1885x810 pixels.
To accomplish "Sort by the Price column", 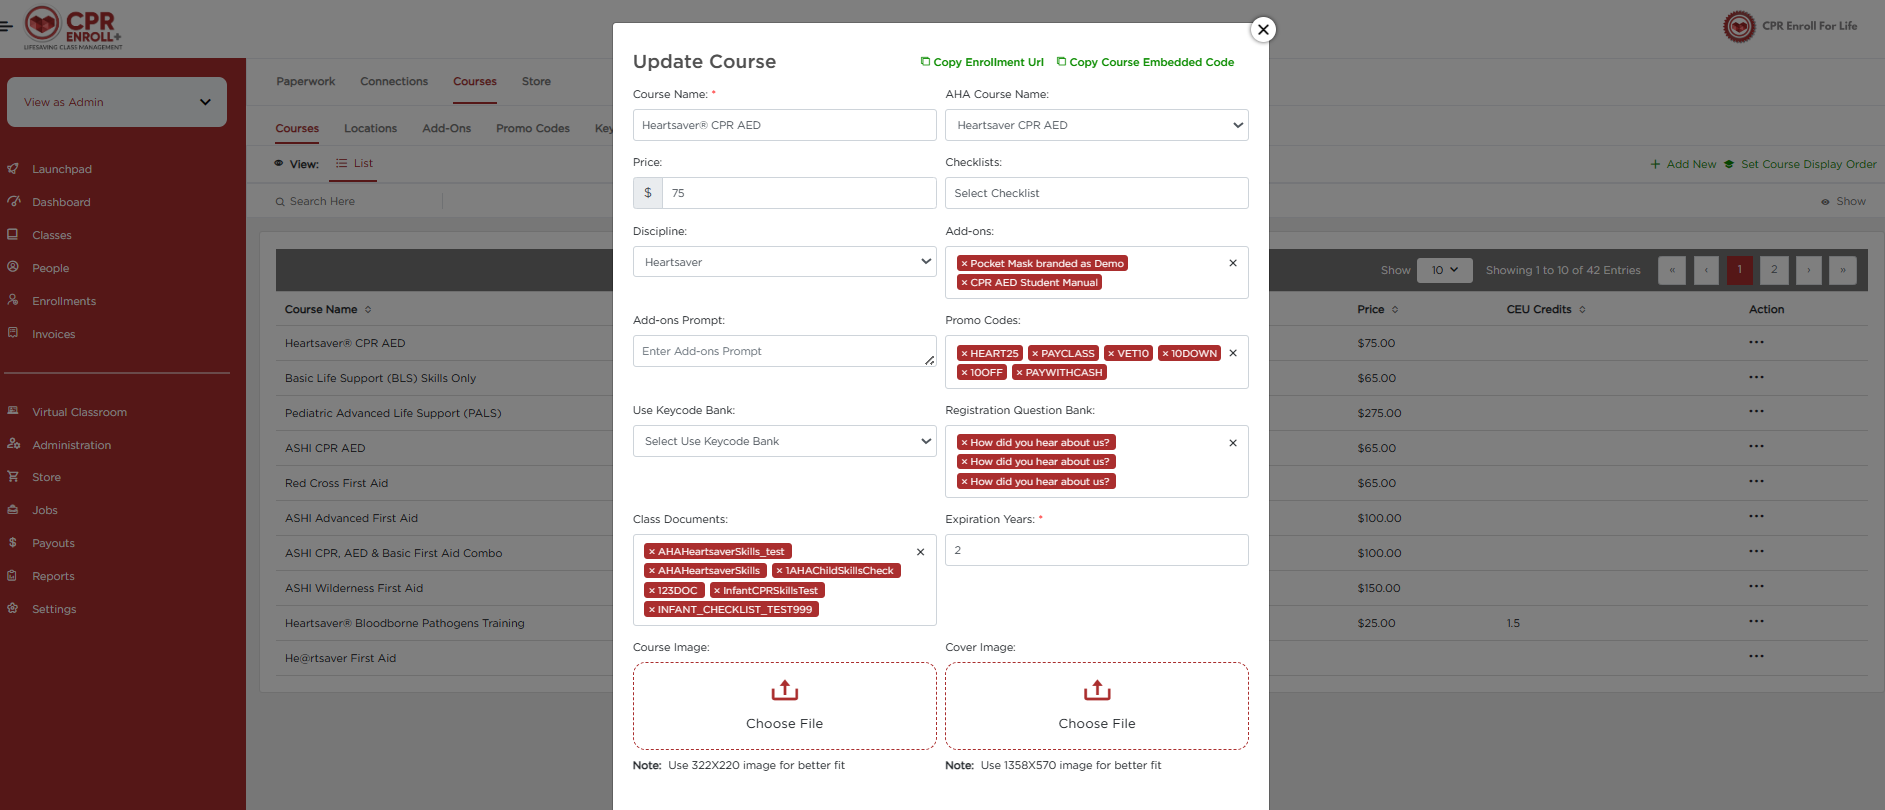I will click(1378, 309).
